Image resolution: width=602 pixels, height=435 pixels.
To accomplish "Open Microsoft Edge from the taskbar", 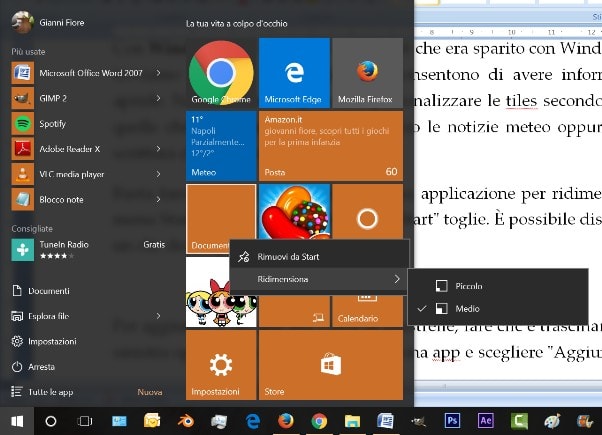I will click(x=253, y=421).
